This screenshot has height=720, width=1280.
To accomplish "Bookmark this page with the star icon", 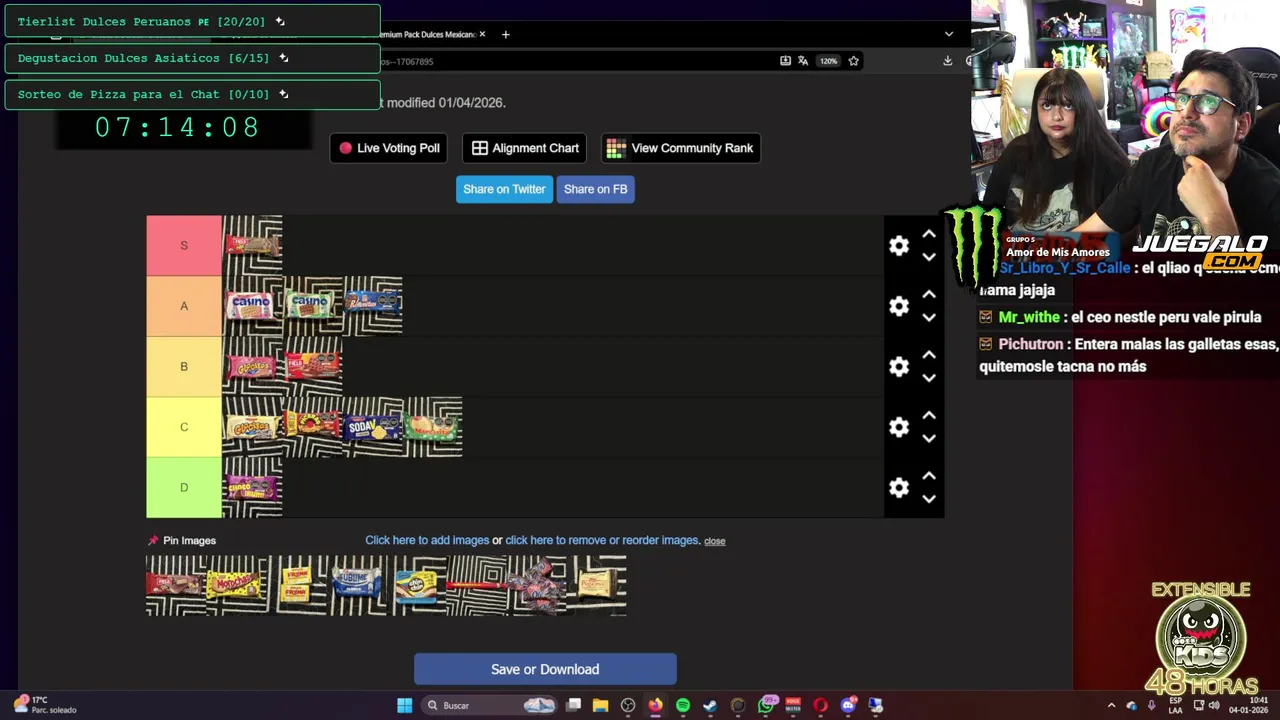I will tap(853, 61).
